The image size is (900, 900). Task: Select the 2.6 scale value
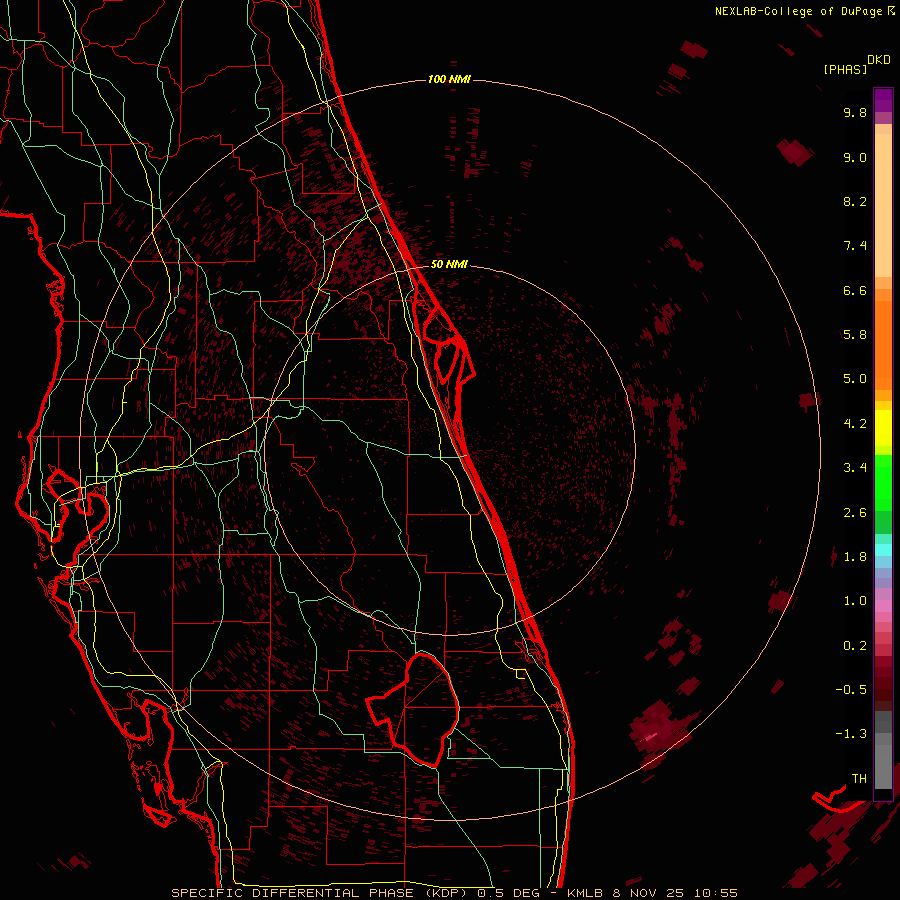point(855,513)
